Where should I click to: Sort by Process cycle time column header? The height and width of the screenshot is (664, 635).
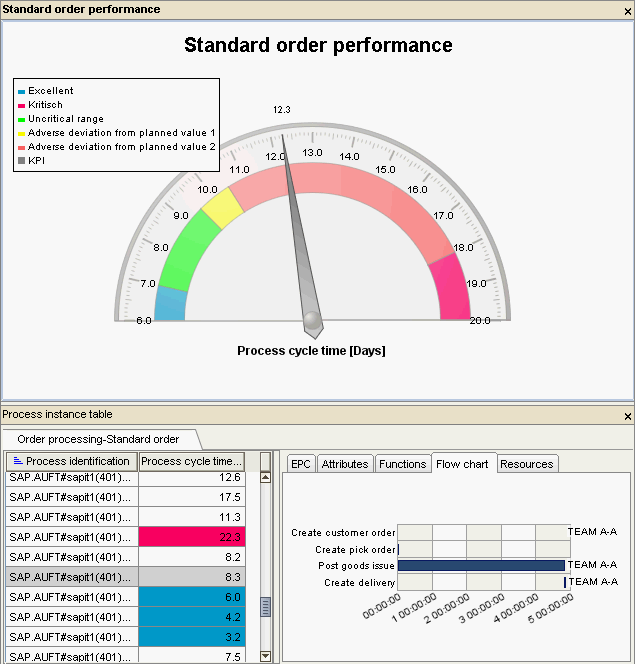click(192, 461)
